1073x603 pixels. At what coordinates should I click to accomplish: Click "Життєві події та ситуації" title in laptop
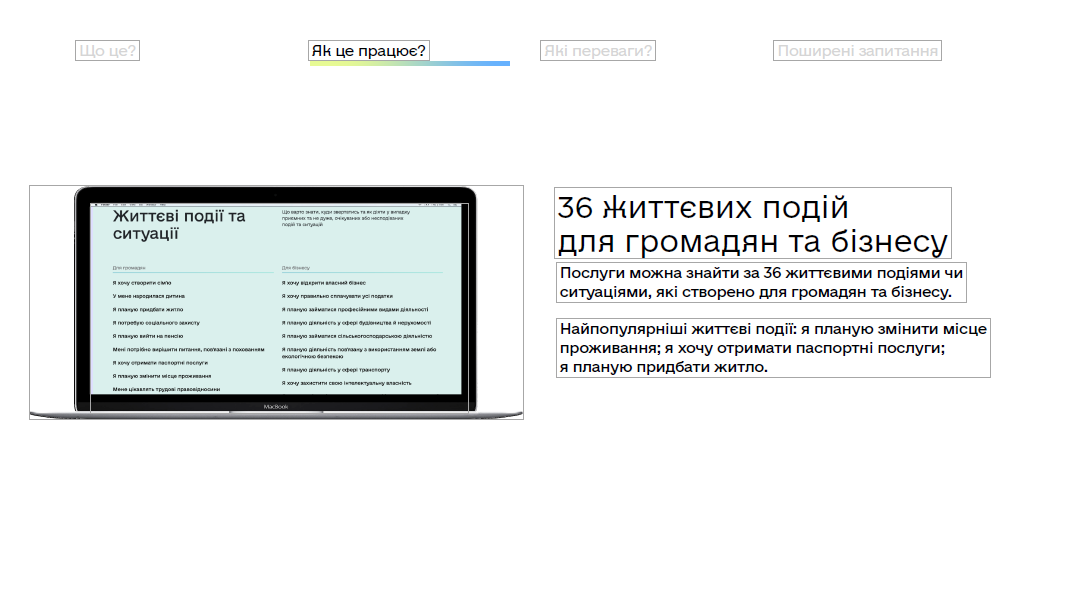click(x=179, y=225)
